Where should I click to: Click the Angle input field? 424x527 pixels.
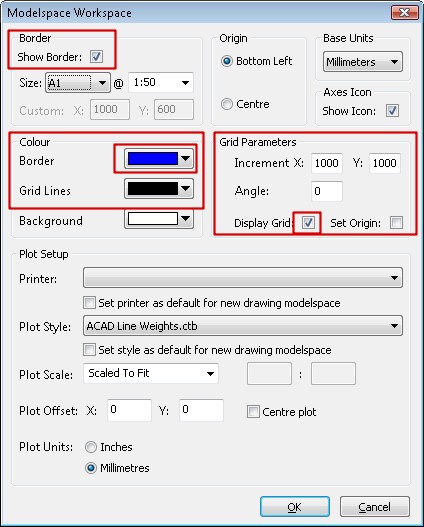pyautogui.click(x=327, y=191)
